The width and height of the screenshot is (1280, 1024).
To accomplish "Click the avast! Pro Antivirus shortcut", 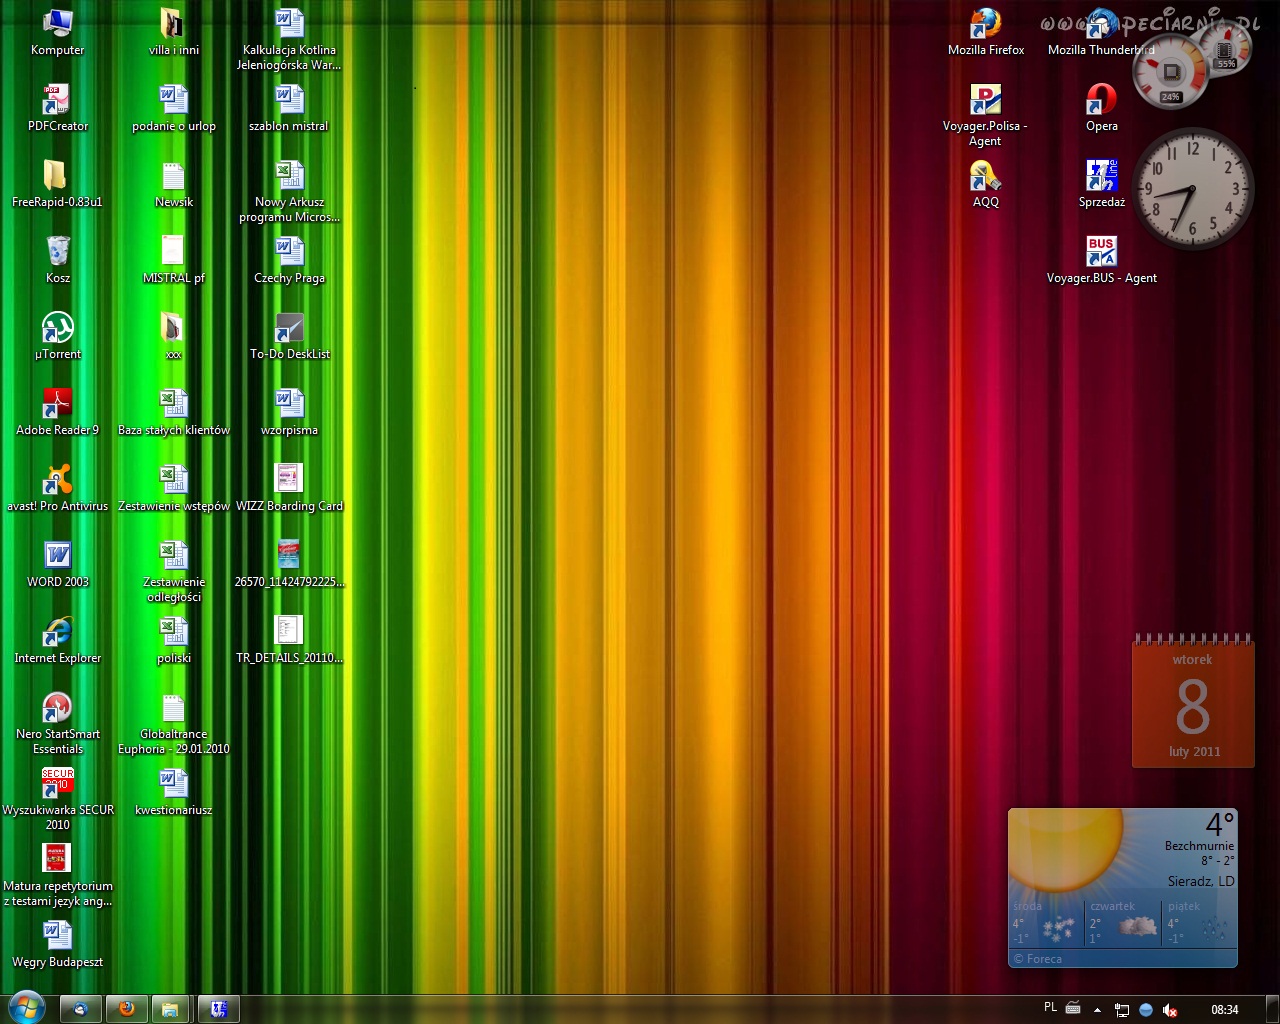I will [x=58, y=481].
